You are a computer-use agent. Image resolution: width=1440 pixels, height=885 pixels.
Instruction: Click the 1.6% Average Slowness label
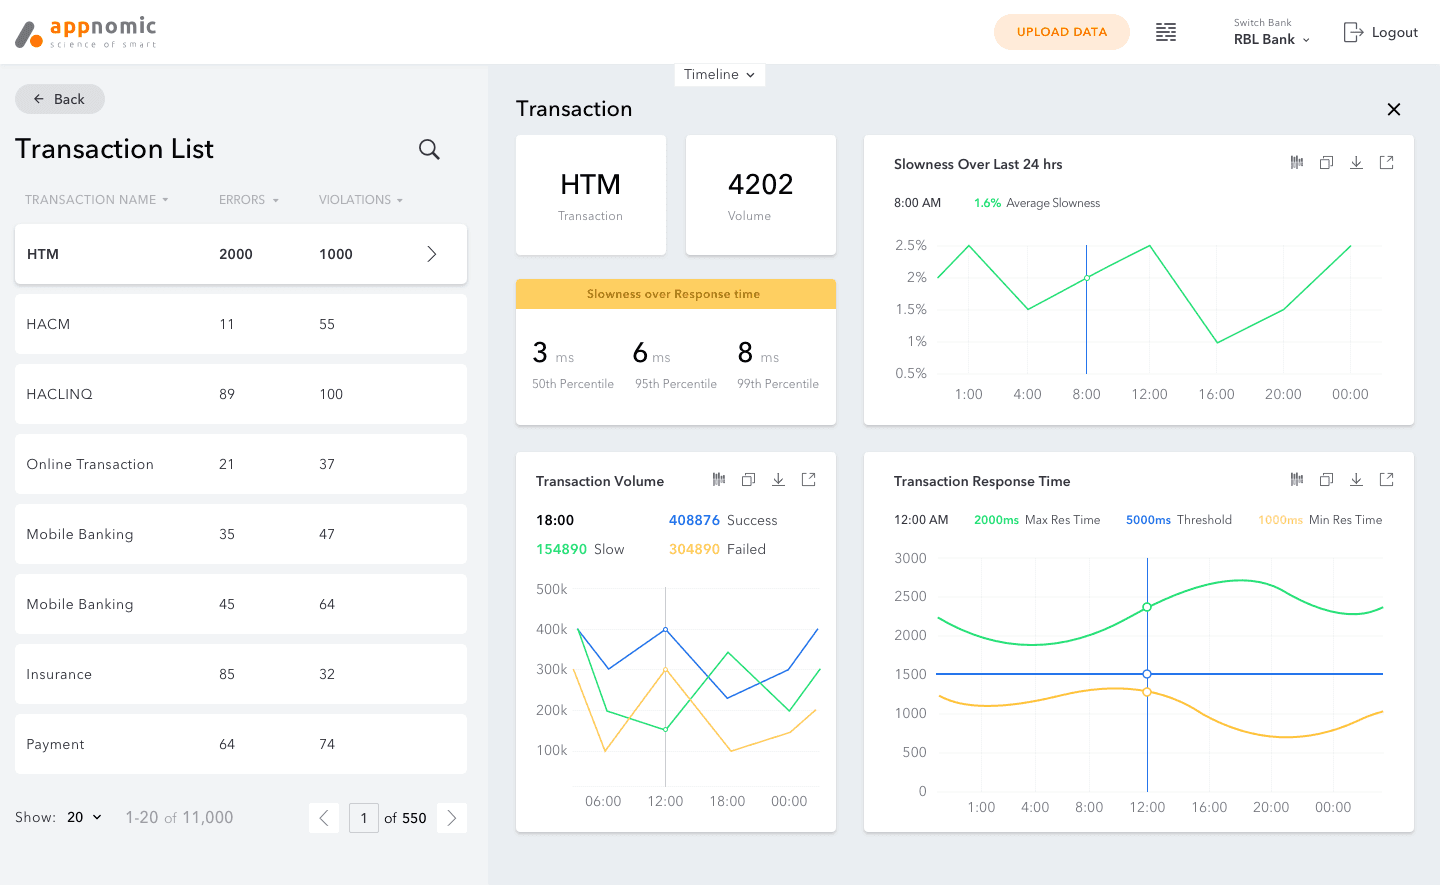point(1037,203)
